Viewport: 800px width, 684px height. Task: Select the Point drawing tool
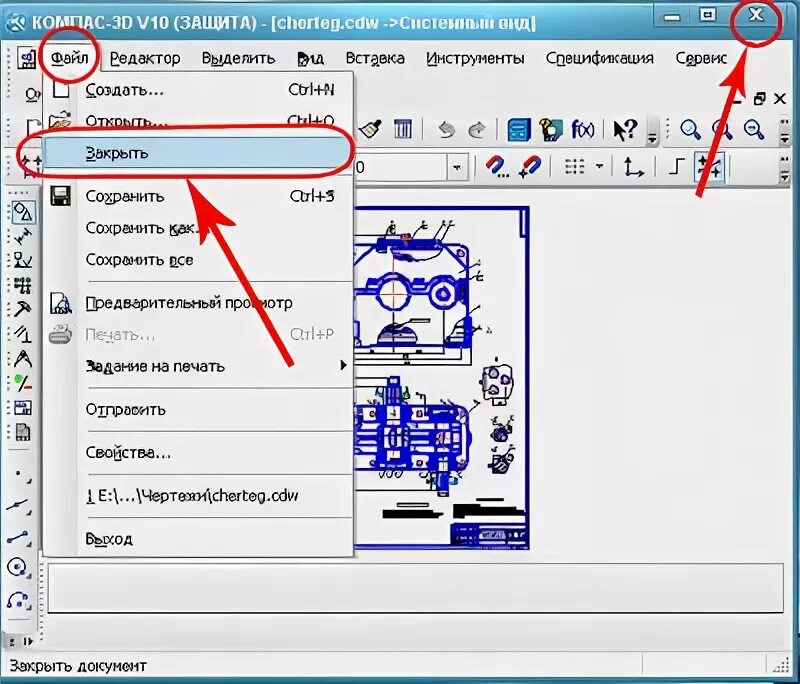tap(20, 475)
